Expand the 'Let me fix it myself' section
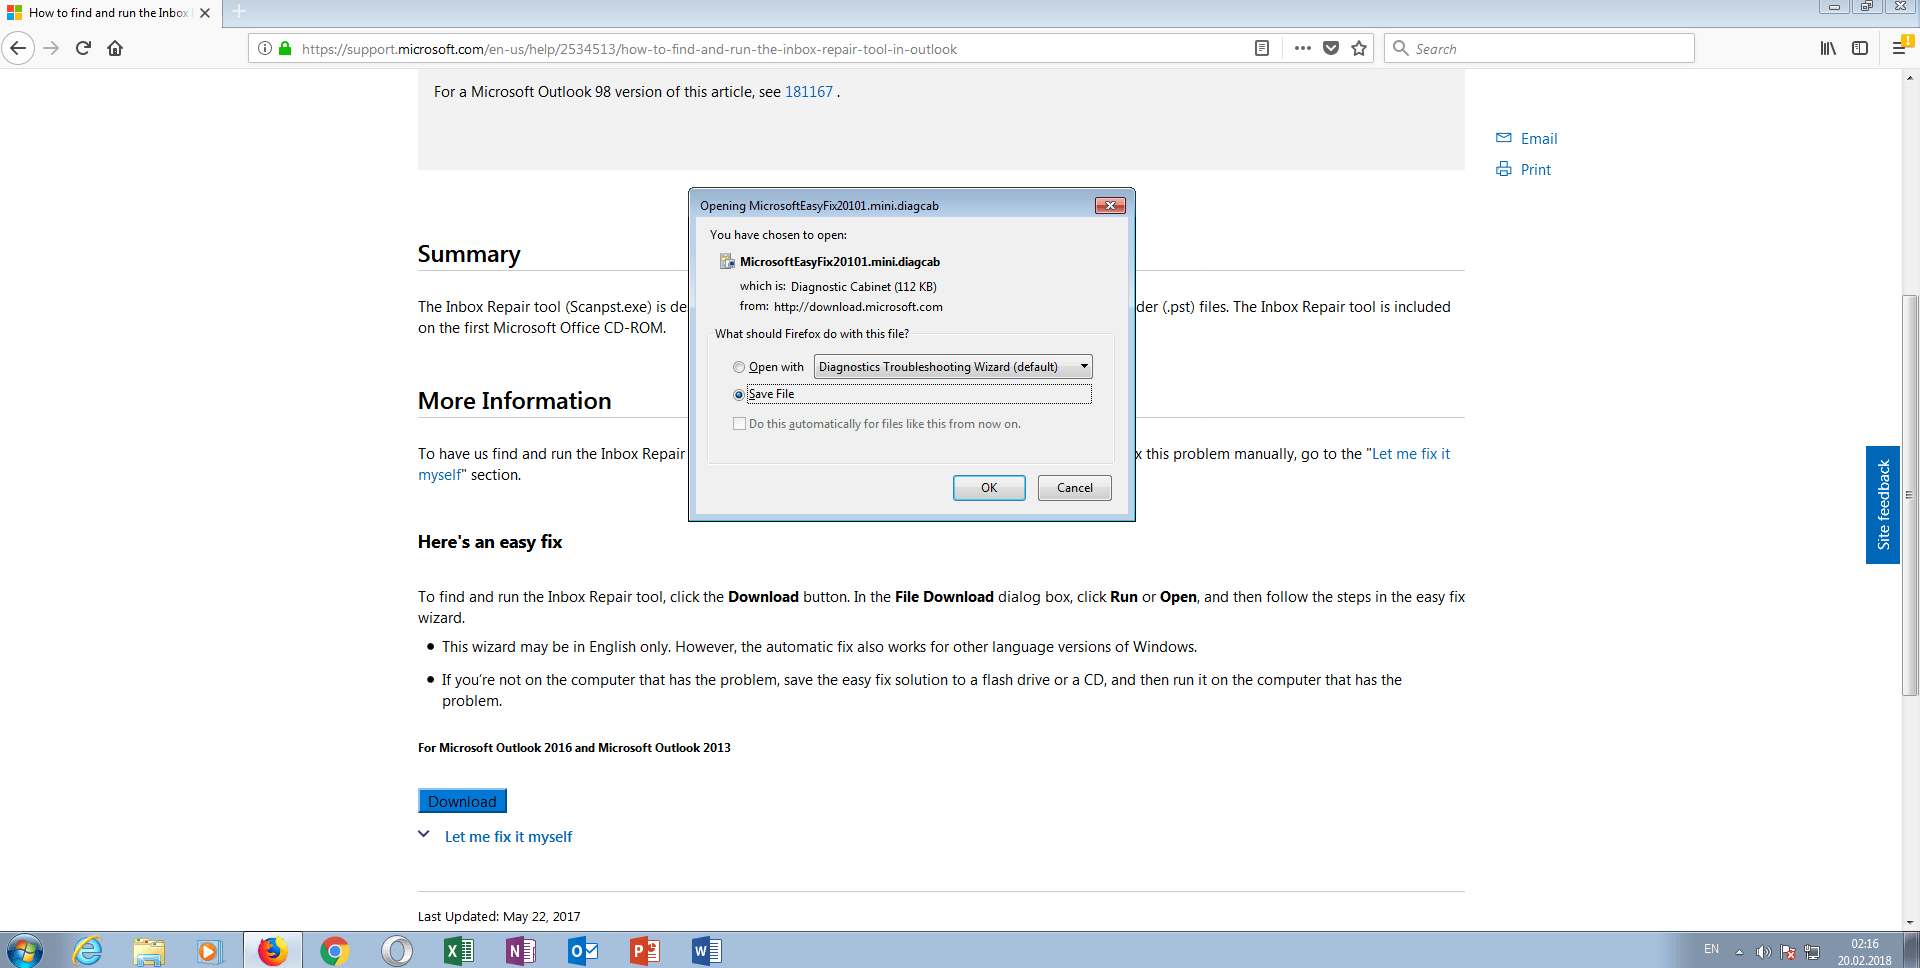The image size is (1920, 968). (508, 837)
